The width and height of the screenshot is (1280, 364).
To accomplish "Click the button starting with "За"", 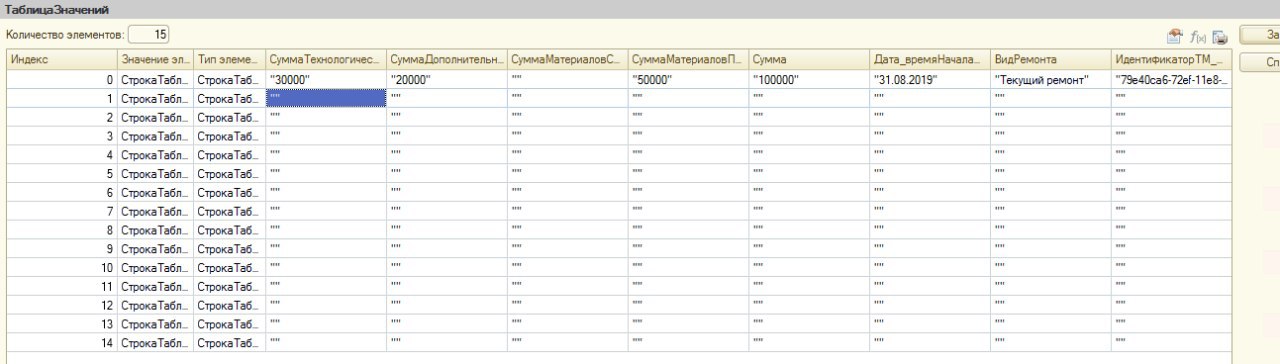I will click(1260, 34).
